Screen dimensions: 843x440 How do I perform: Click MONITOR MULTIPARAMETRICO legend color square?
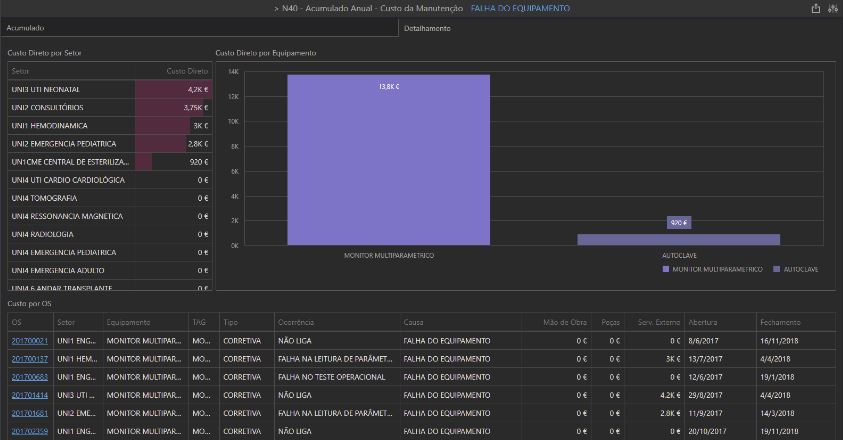(x=665, y=269)
